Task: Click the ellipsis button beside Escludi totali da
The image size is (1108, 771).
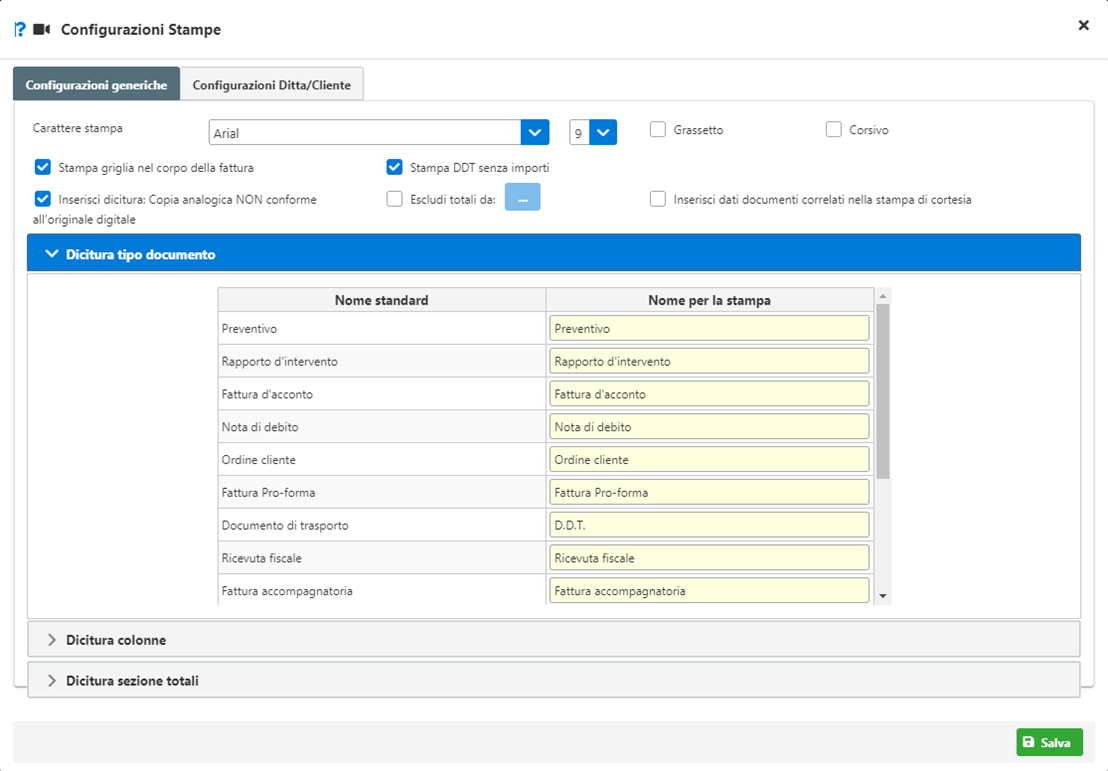Action: click(x=522, y=197)
